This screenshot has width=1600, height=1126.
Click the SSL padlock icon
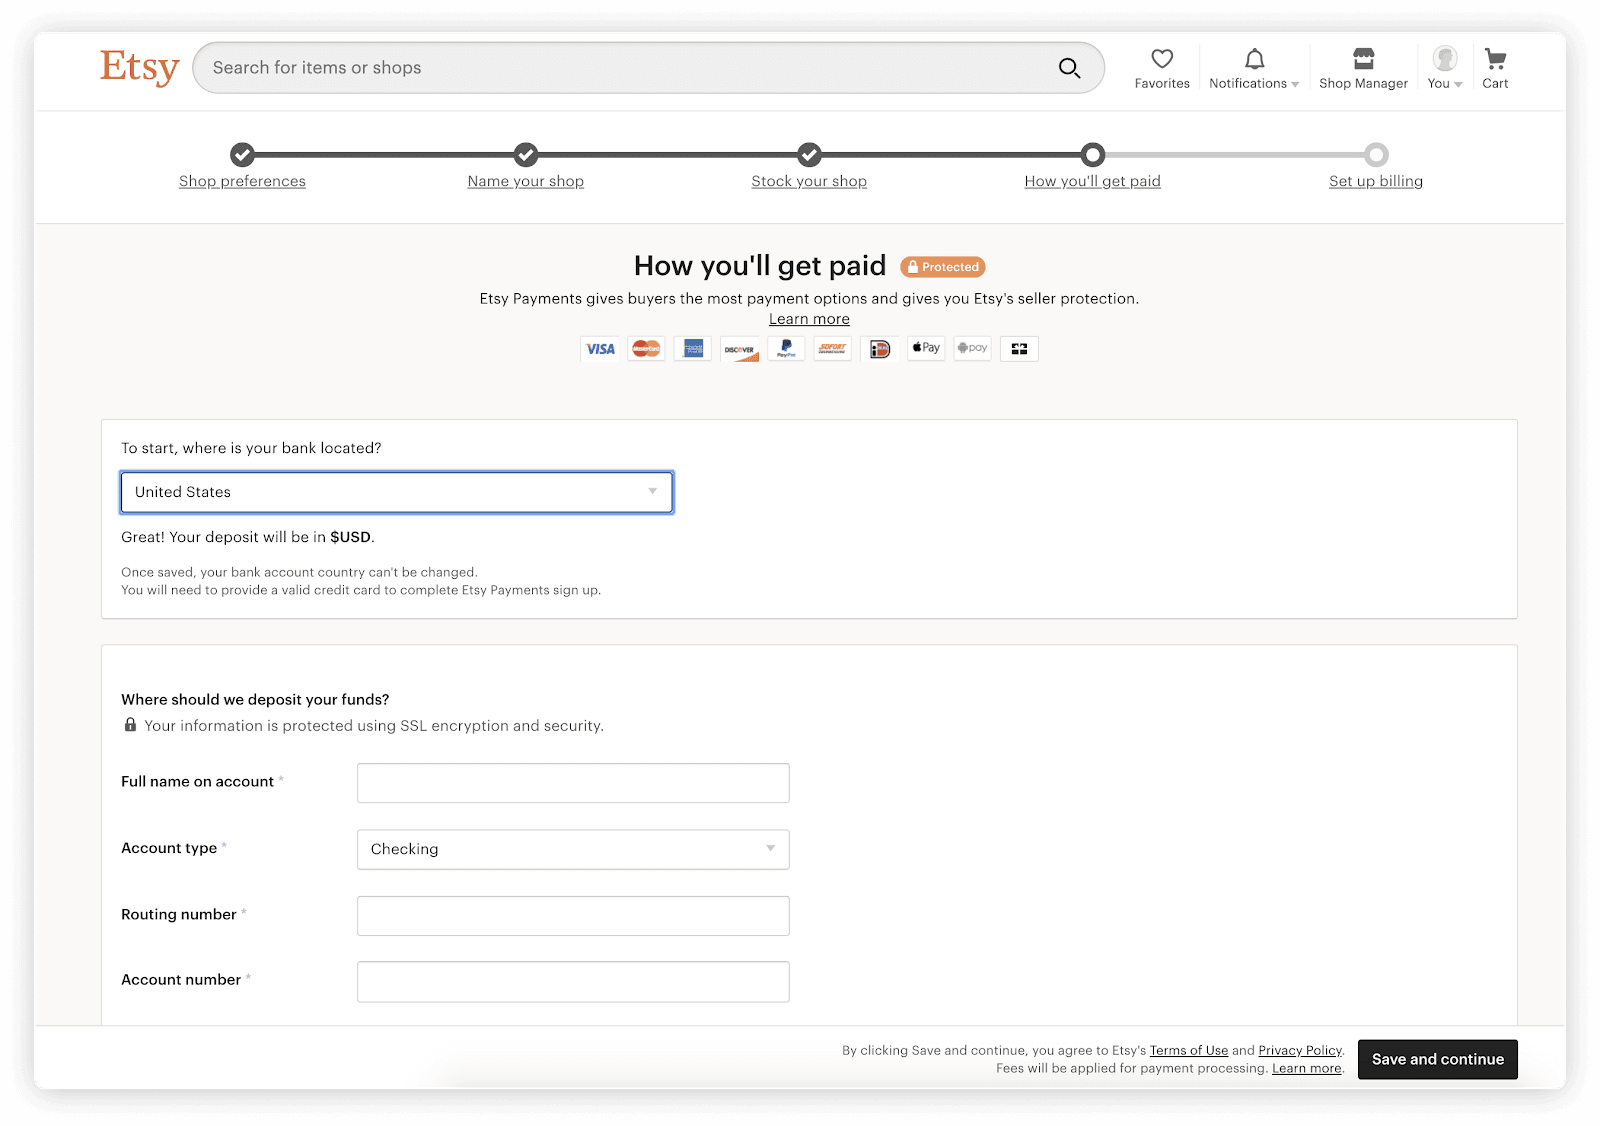point(130,725)
